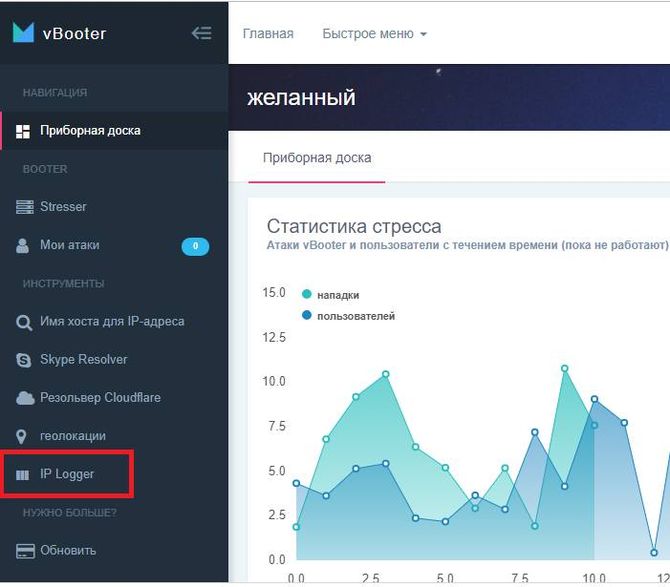
Task: Open Резольвер Cloudflare tool
Action: click(x=100, y=398)
